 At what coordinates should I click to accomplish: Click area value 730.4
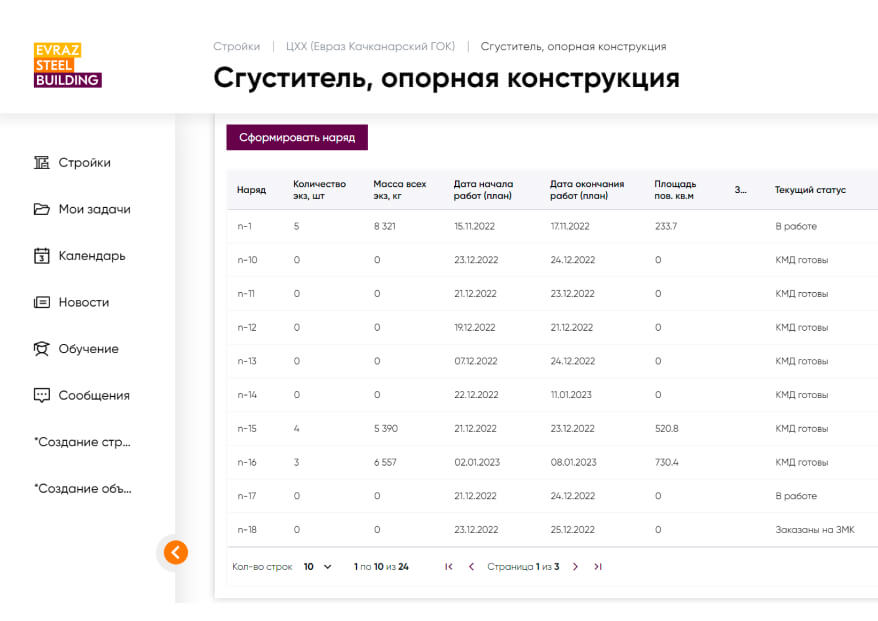coord(667,463)
